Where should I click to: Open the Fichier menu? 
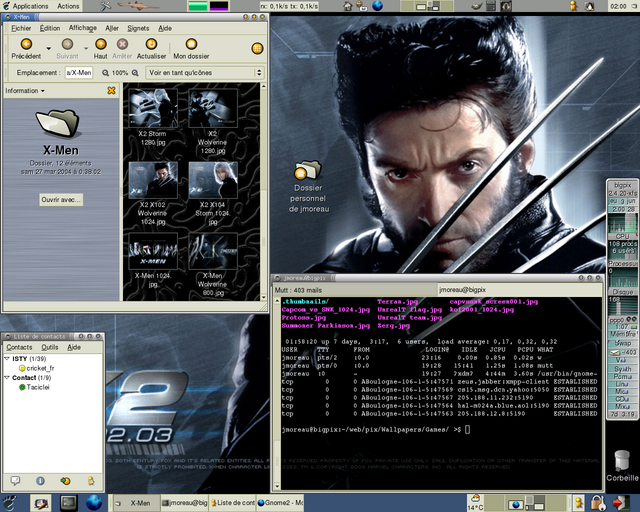(x=21, y=28)
